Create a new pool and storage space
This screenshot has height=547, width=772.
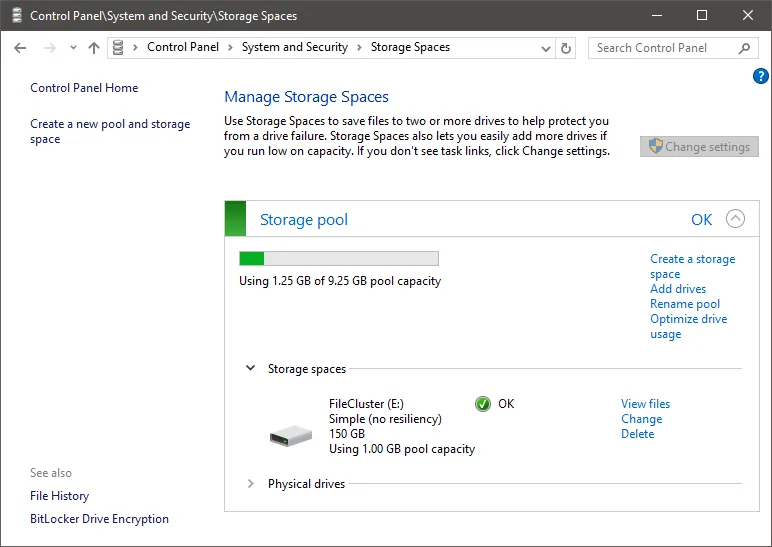[110, 131]
